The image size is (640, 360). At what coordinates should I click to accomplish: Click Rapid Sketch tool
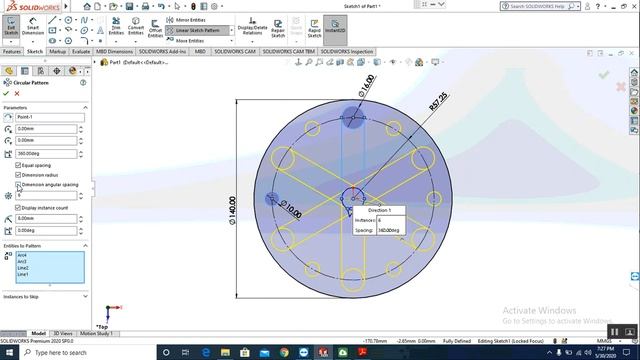coord(314,29)
